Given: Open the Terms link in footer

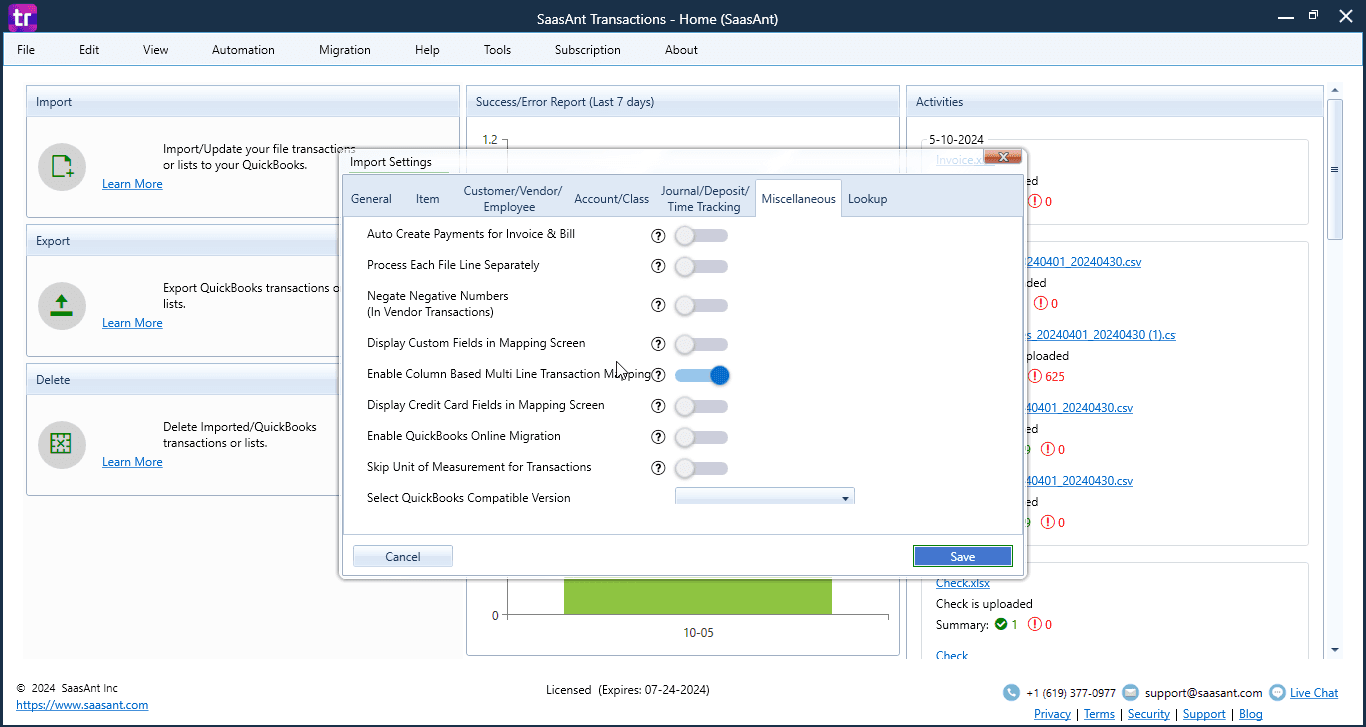Looking at the screenshot, I should tap(1099, 714).
